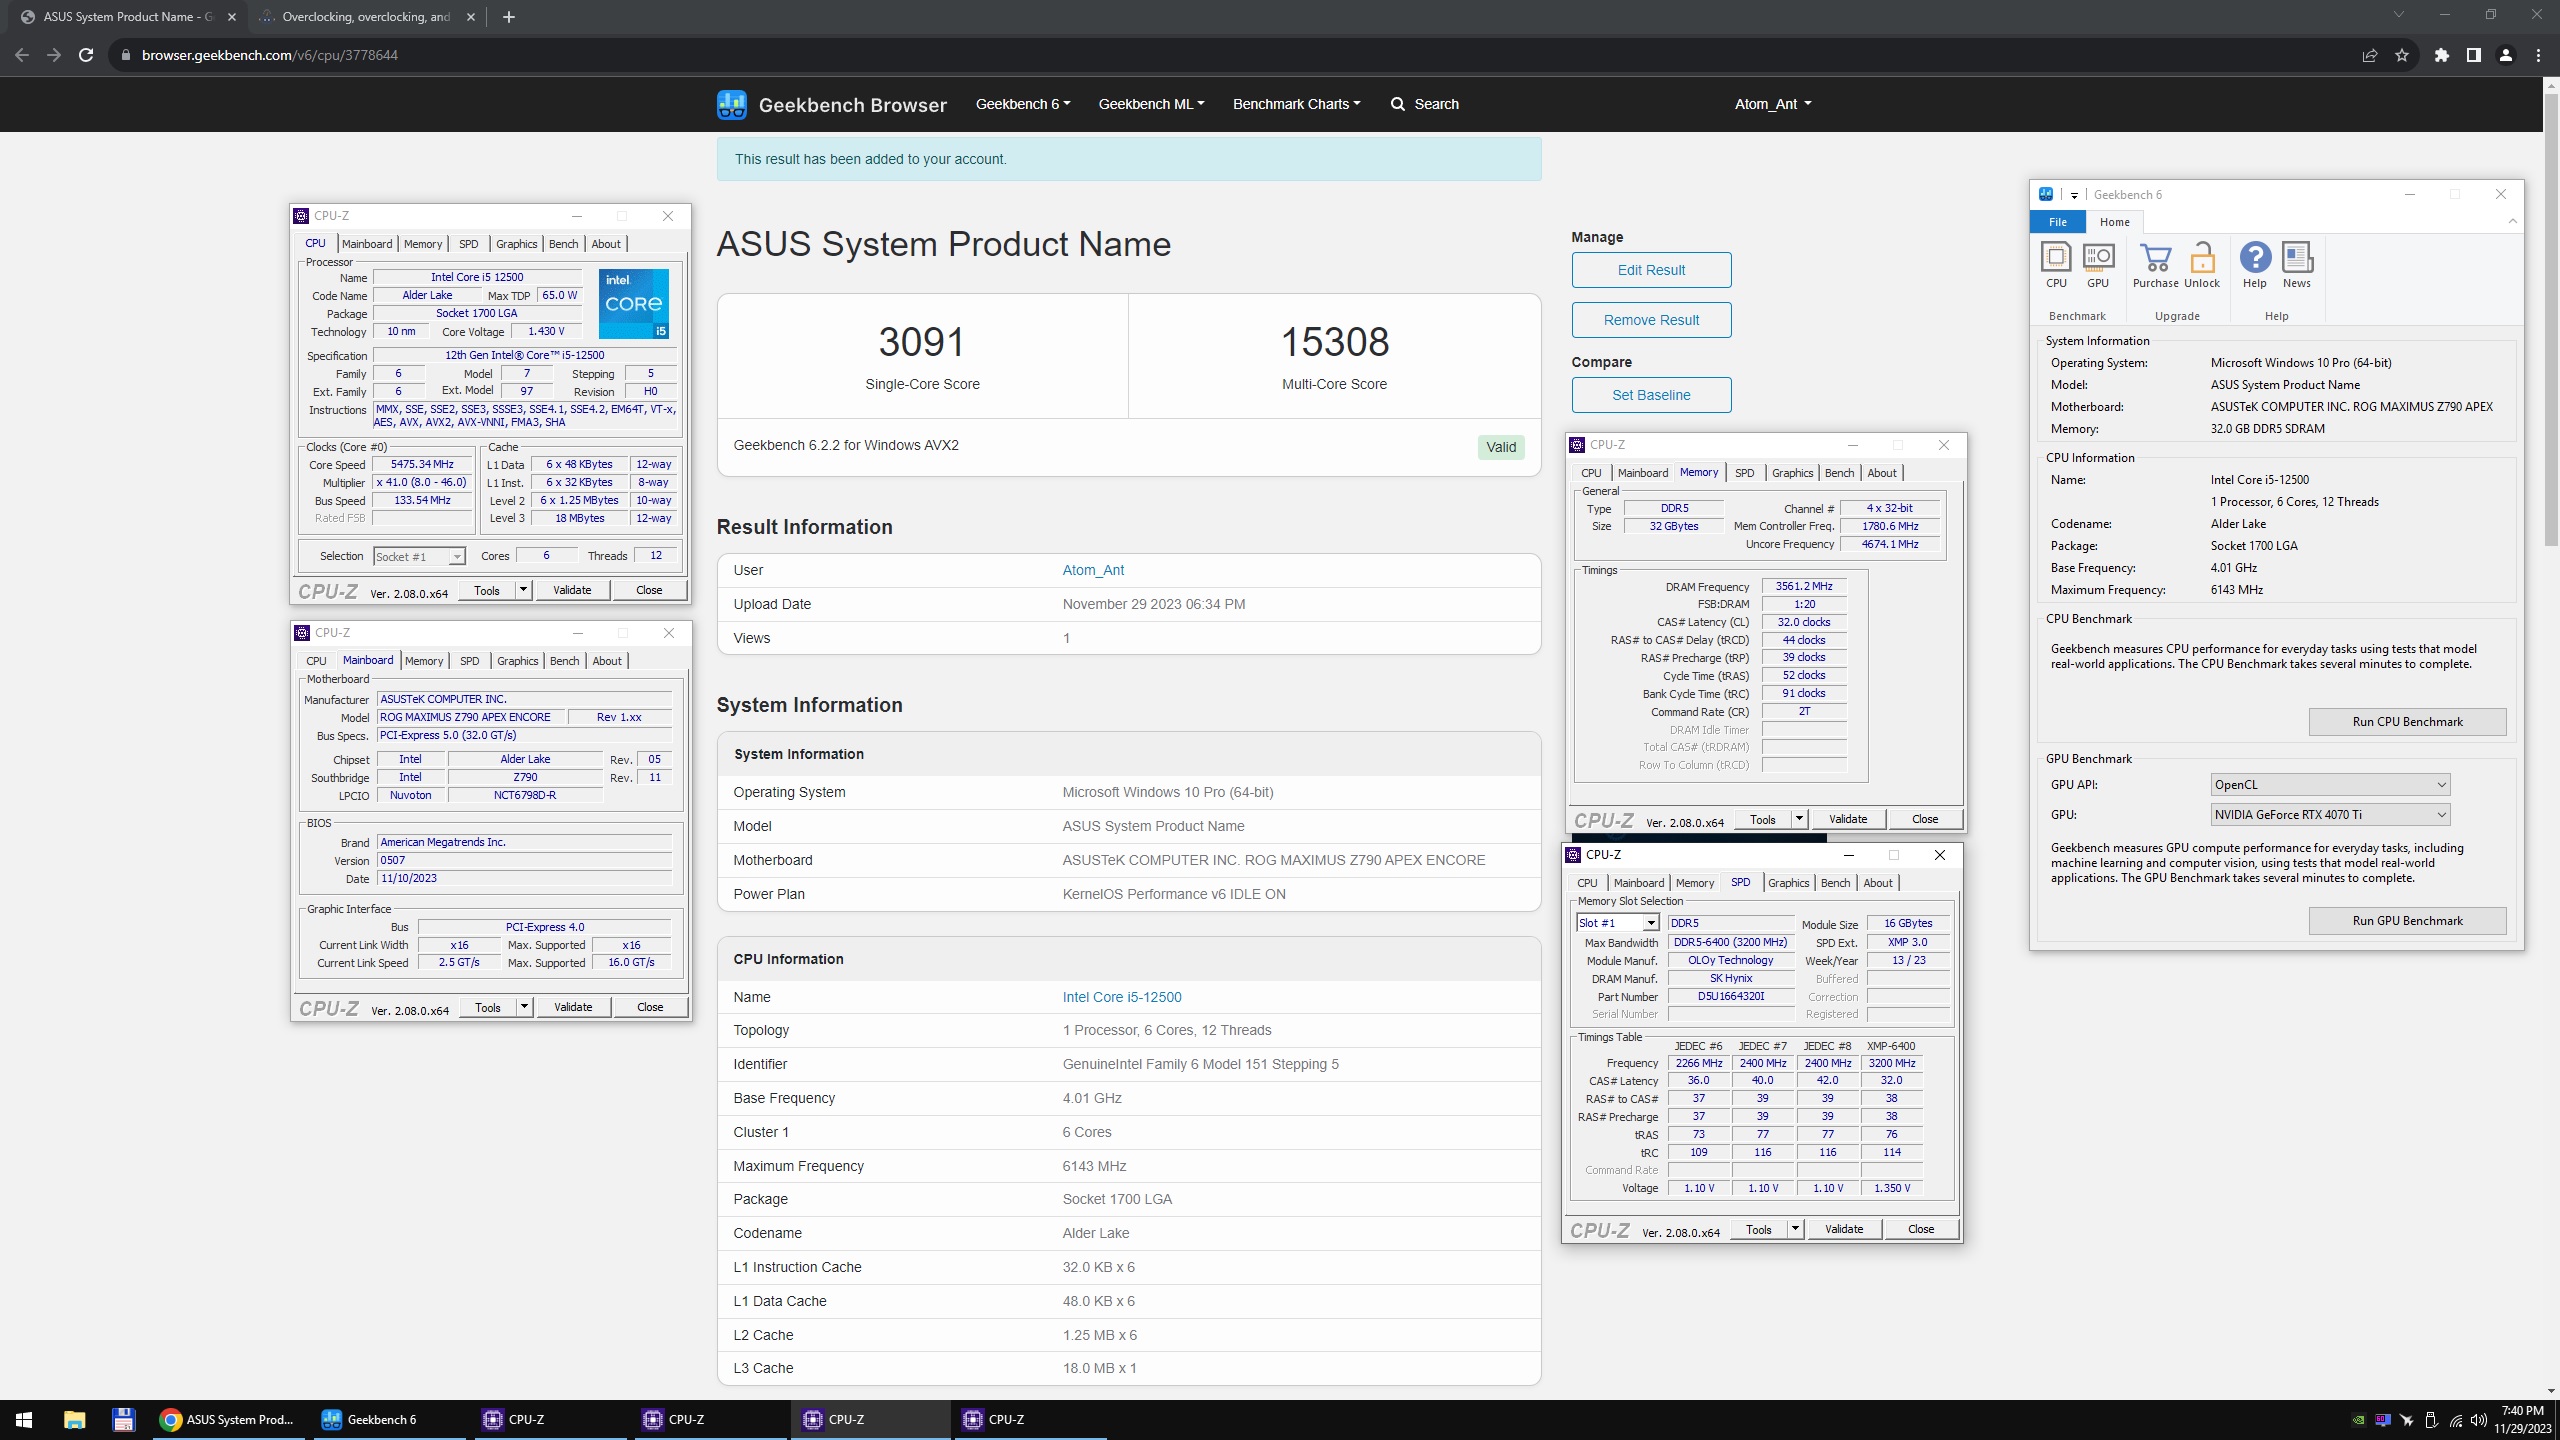Switch to Geekbench 6 on the taskbar

[390, 1419]
